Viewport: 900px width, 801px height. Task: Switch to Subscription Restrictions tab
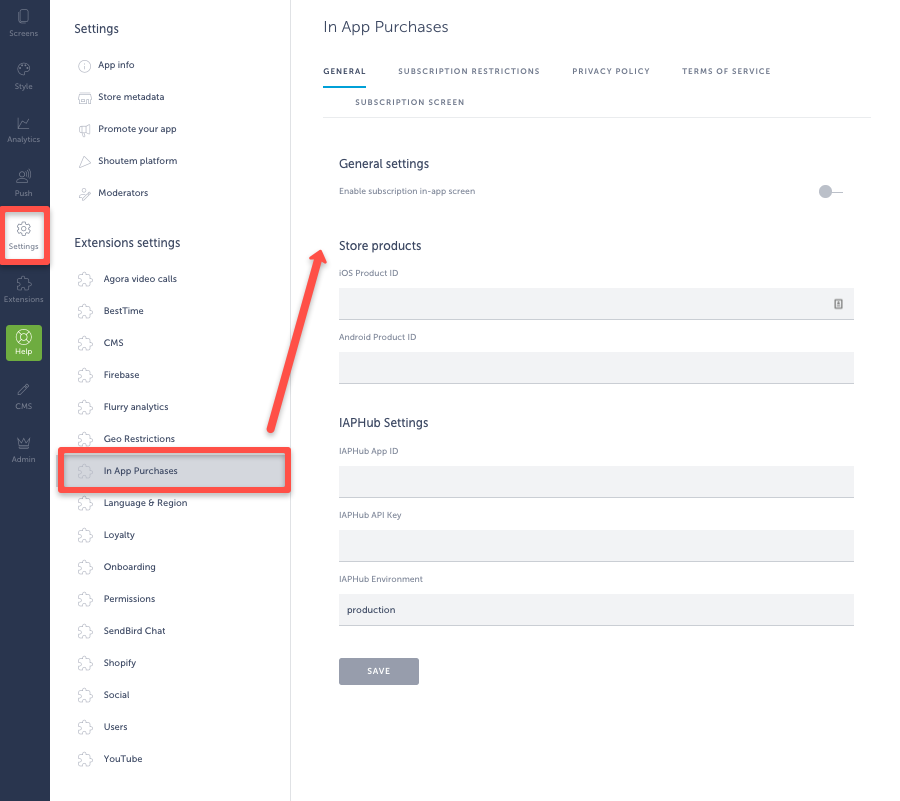coord(468,71)
